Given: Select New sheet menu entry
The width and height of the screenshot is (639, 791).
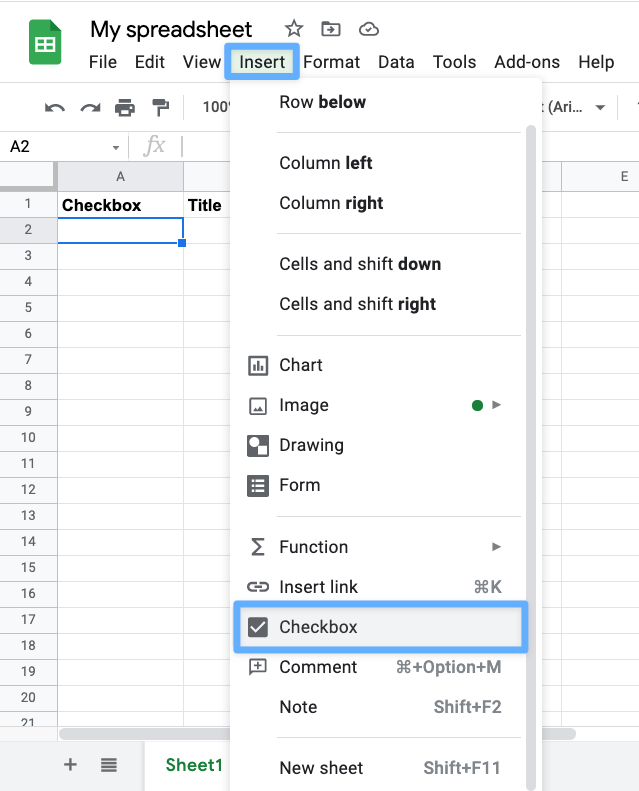Looking at the screenshot, I should coord(376,768).
